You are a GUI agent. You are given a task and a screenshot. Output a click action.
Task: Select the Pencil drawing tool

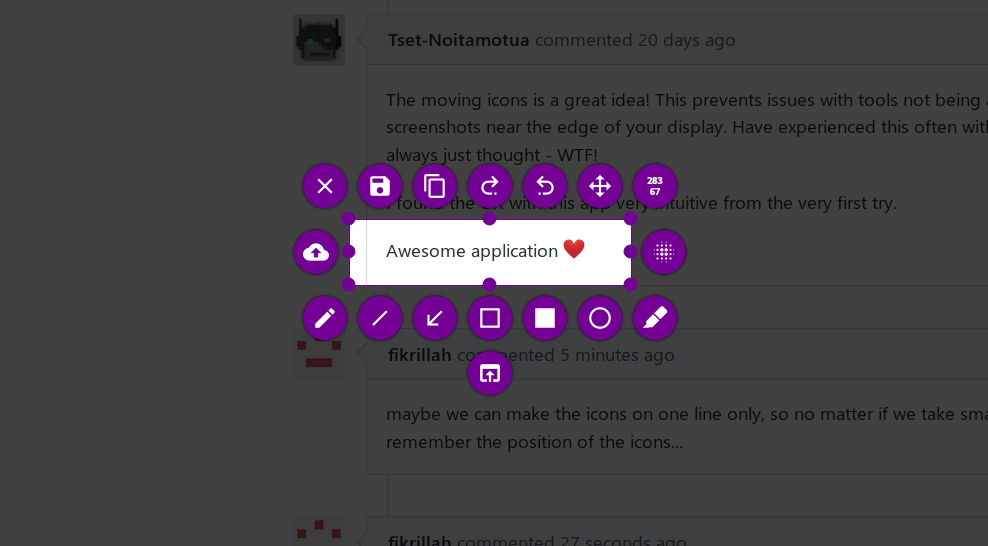click(325, 318)
